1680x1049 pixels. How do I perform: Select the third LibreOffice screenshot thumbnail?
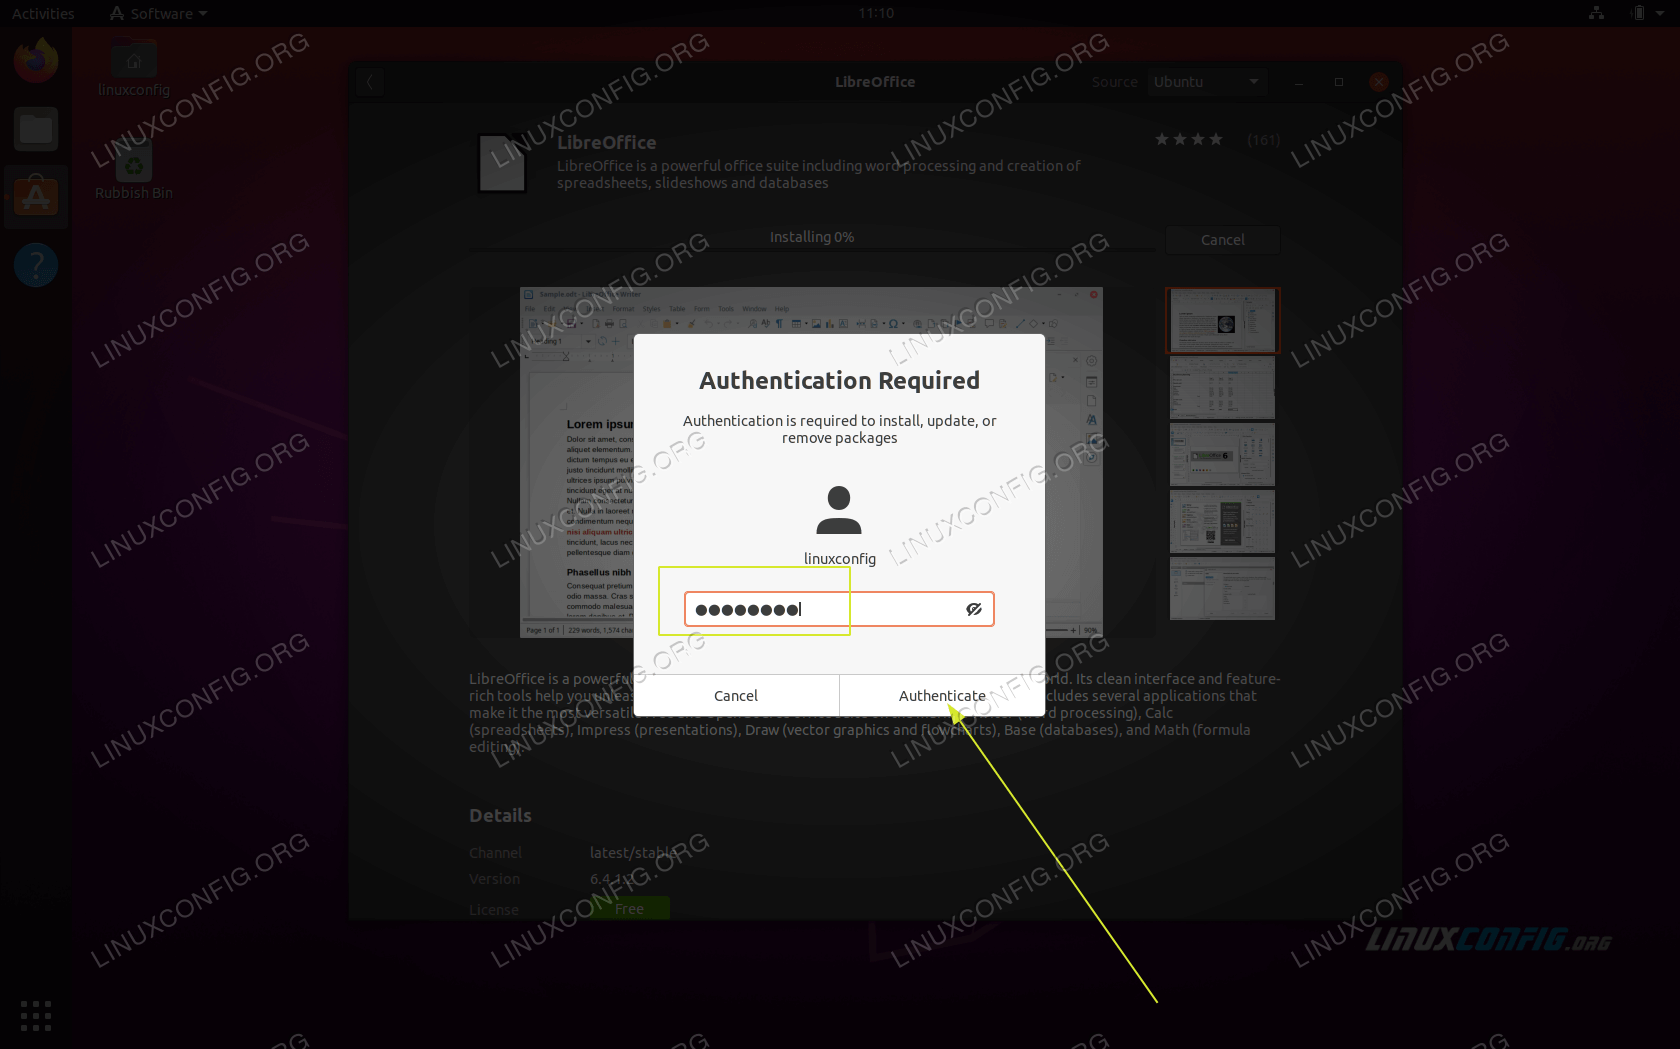pyautogui.click(x=1222, y=455)
